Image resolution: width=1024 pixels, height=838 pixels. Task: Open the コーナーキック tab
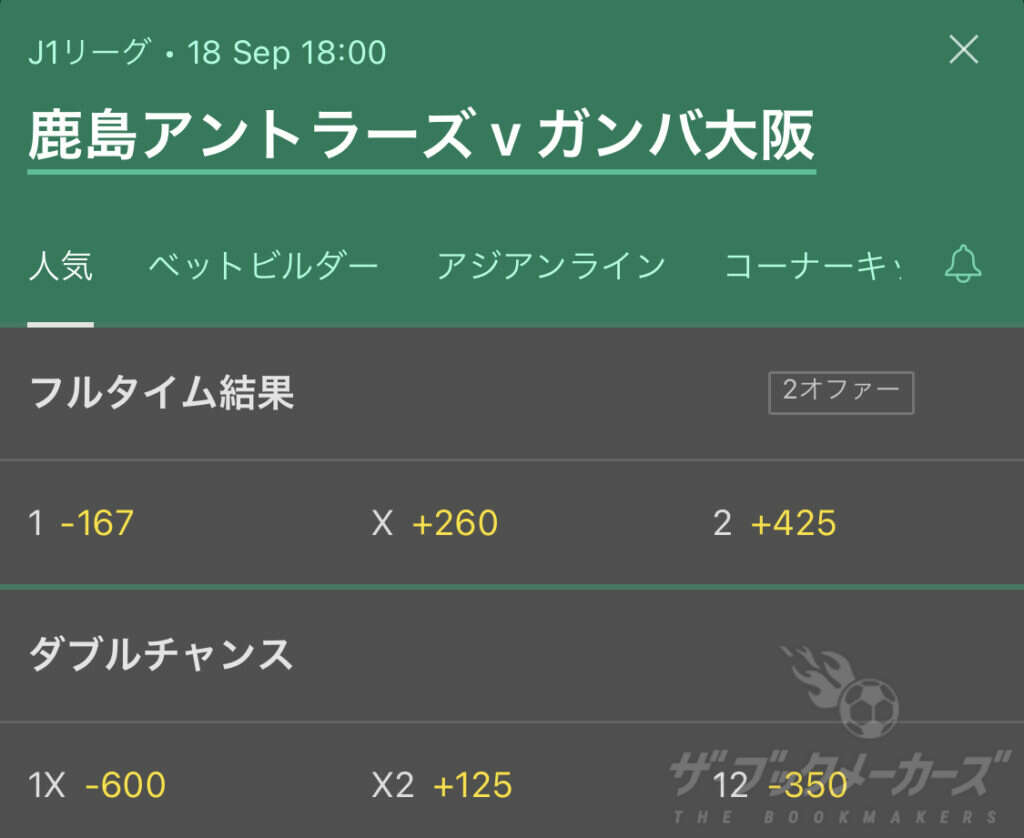[x=810, y=263]
